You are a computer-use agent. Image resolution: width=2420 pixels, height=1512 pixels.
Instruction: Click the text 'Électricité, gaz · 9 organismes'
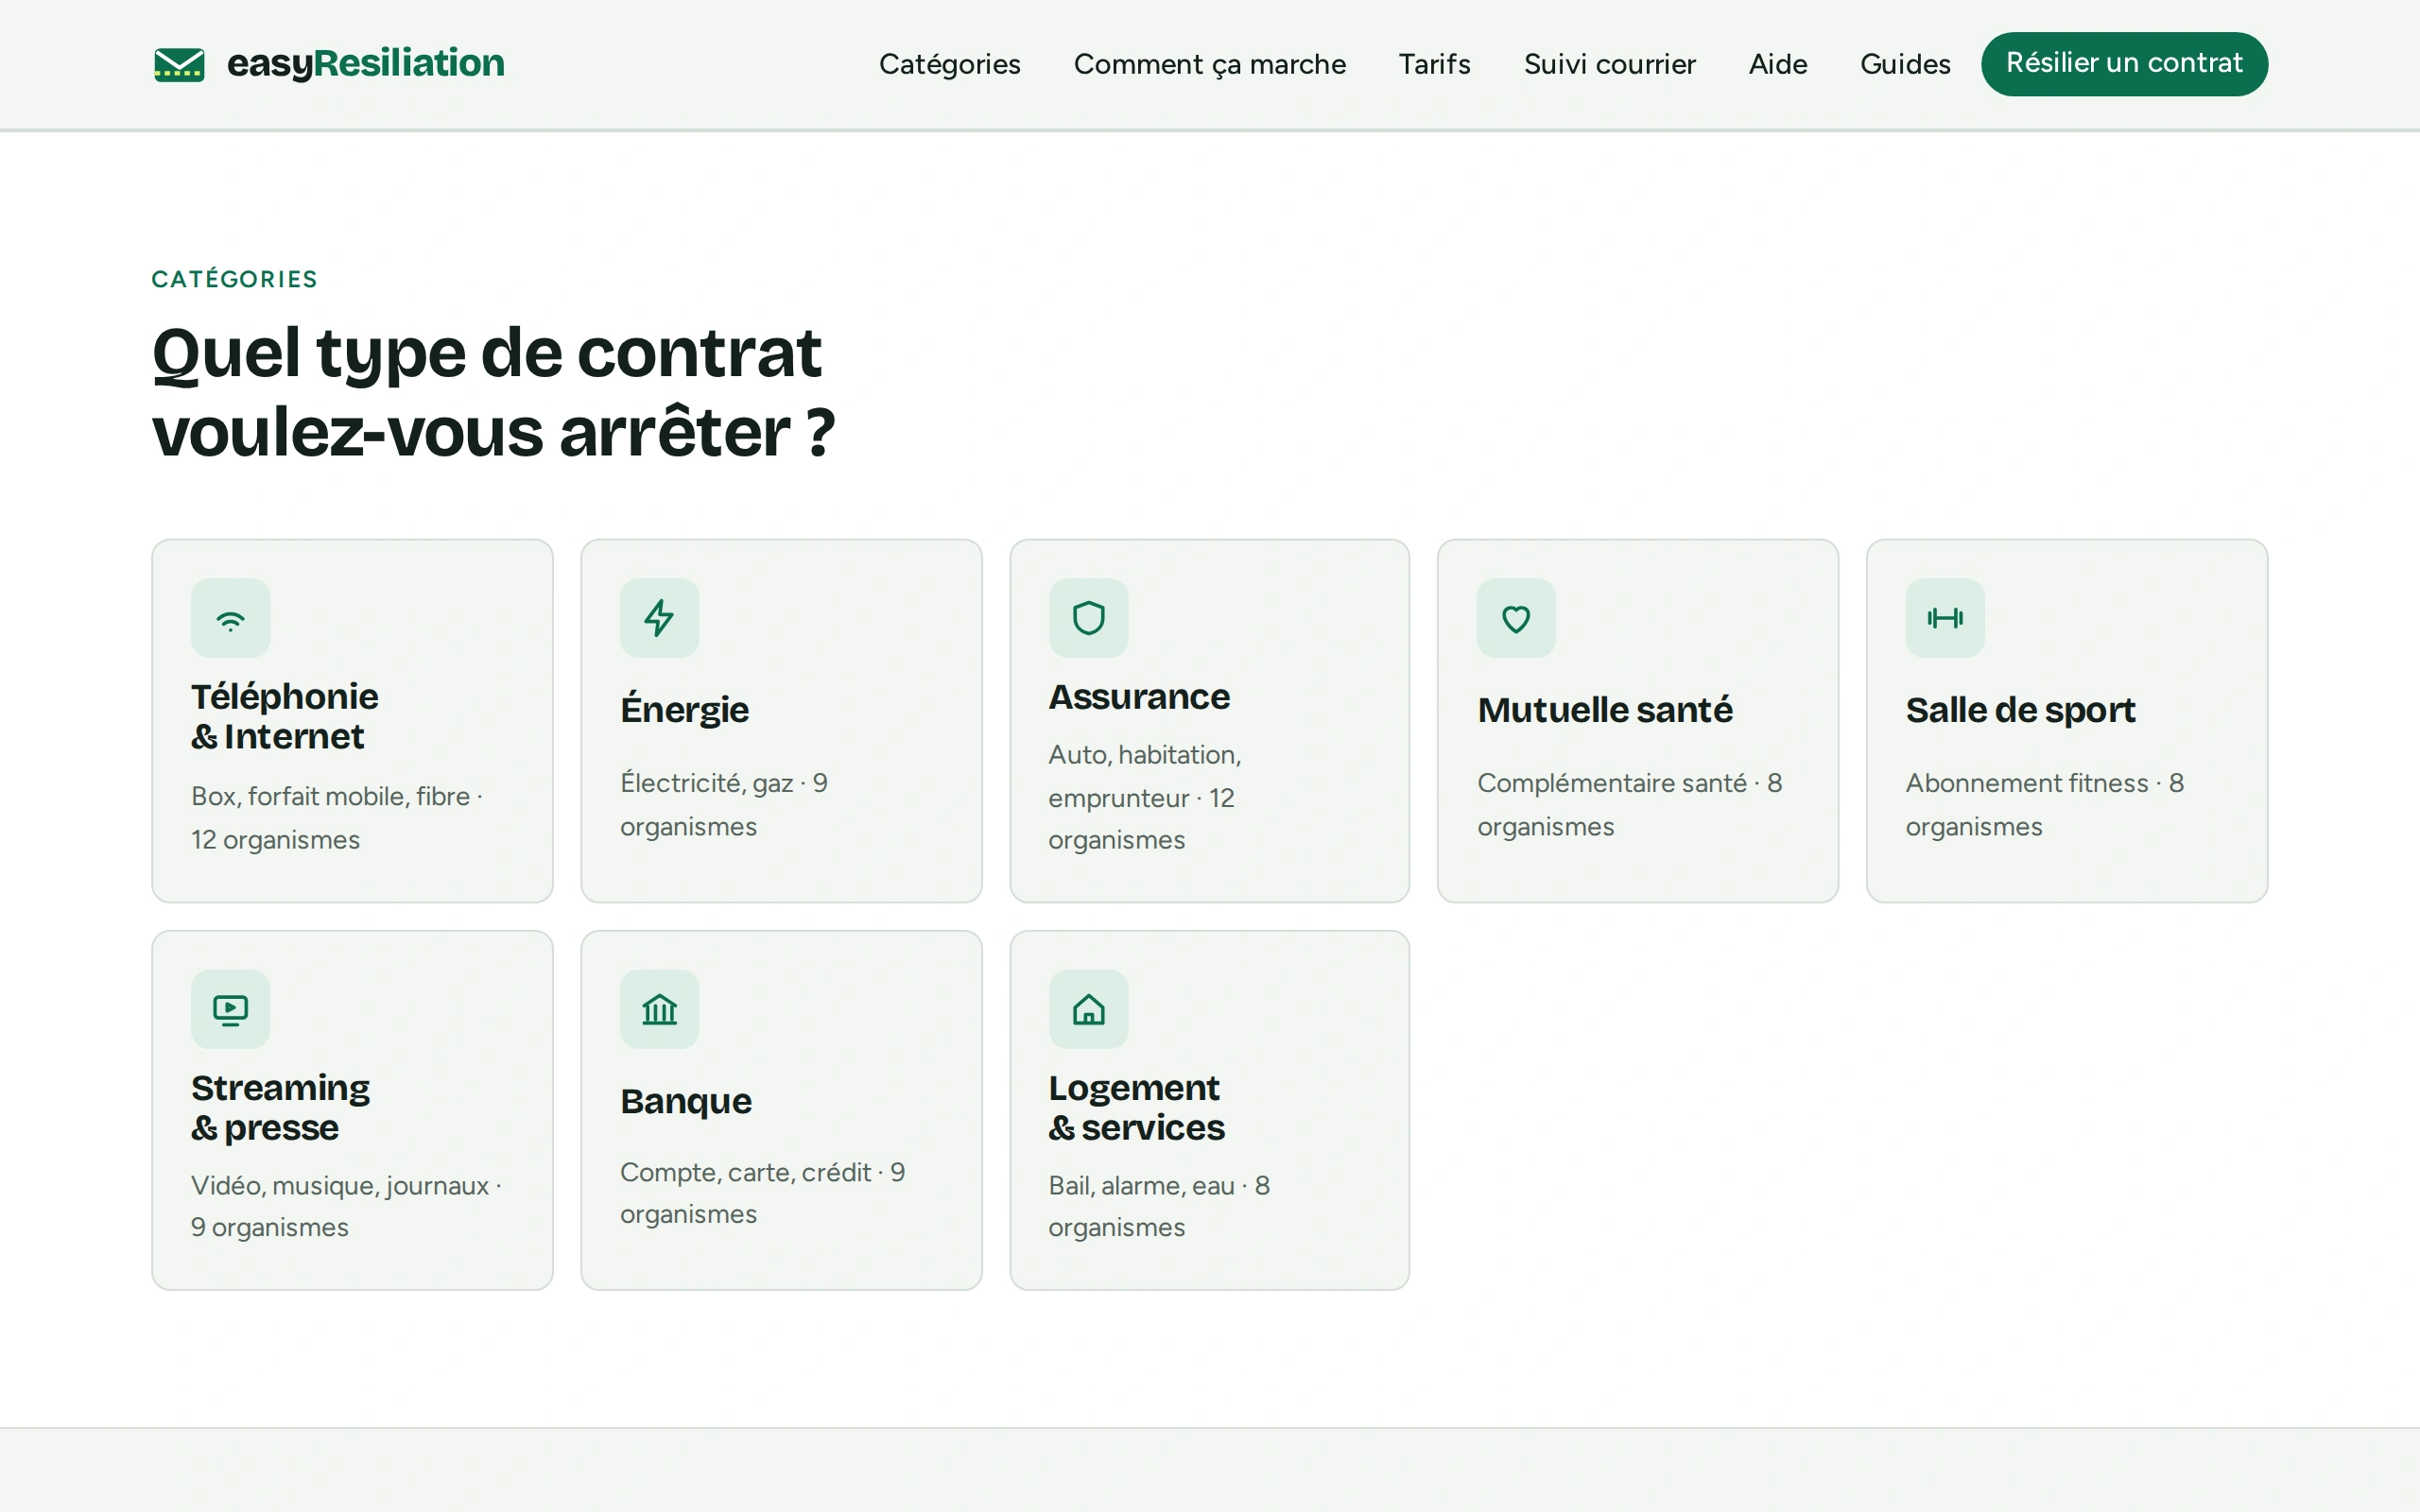(724, 804)
